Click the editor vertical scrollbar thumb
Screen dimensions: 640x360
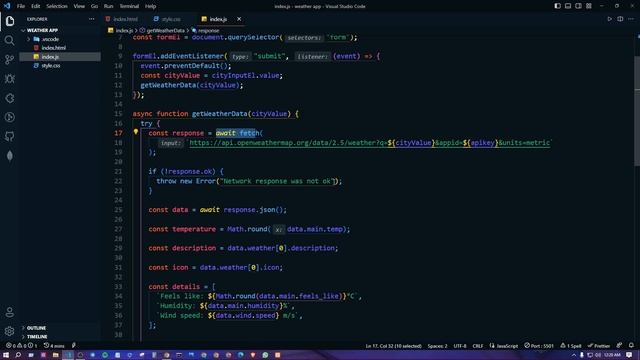click(x=637, y=110)
